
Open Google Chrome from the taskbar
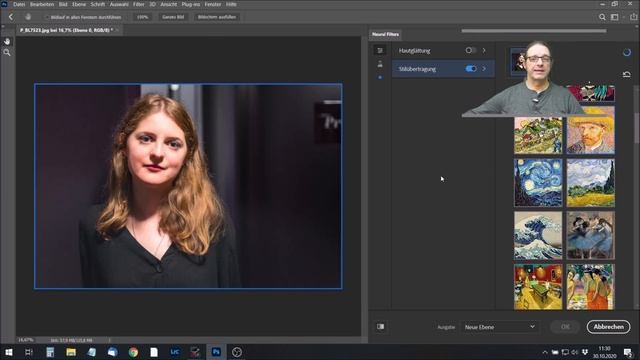pos(133,352)
